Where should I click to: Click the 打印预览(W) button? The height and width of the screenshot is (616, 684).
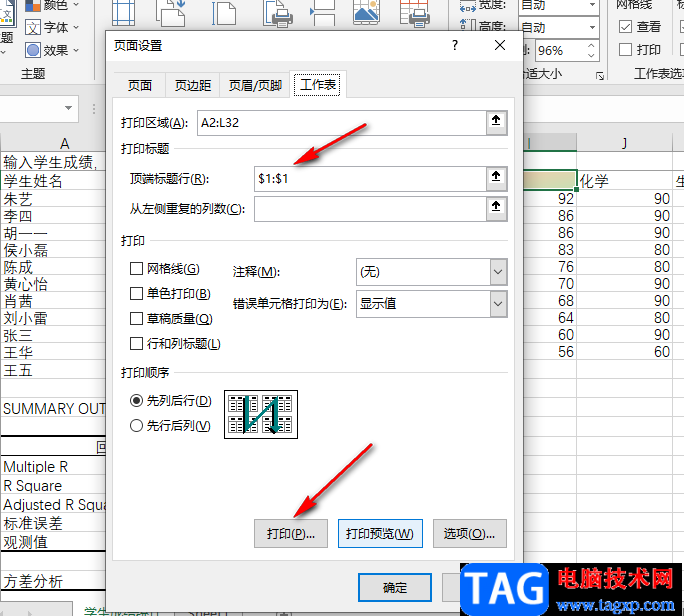click(x=380, y=534)
